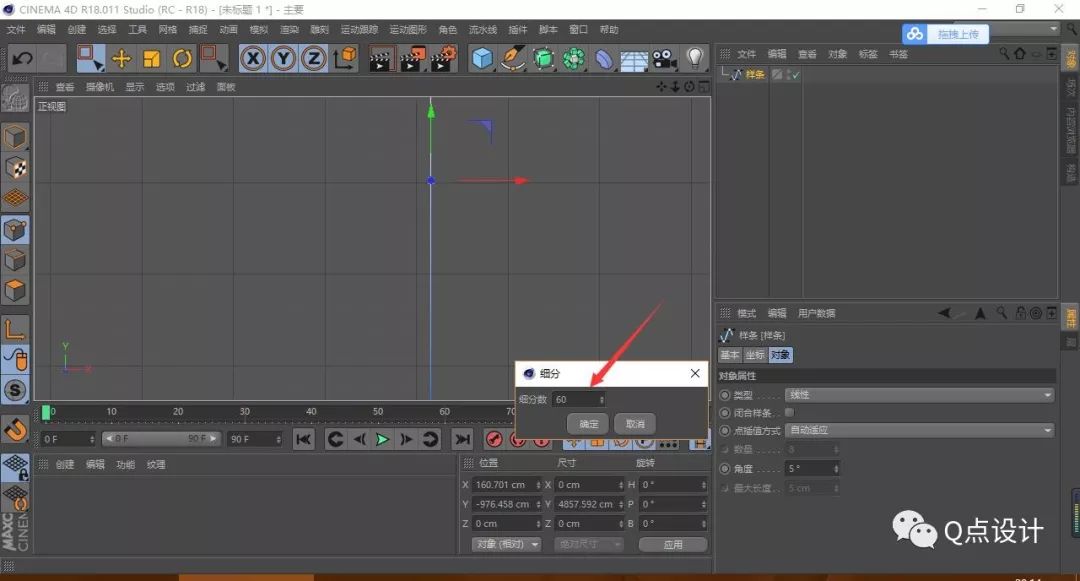Switch to the 坐标 attribute tab
Image resolution: width=1080 pixels, height=581 pixels.
(755, 354)
